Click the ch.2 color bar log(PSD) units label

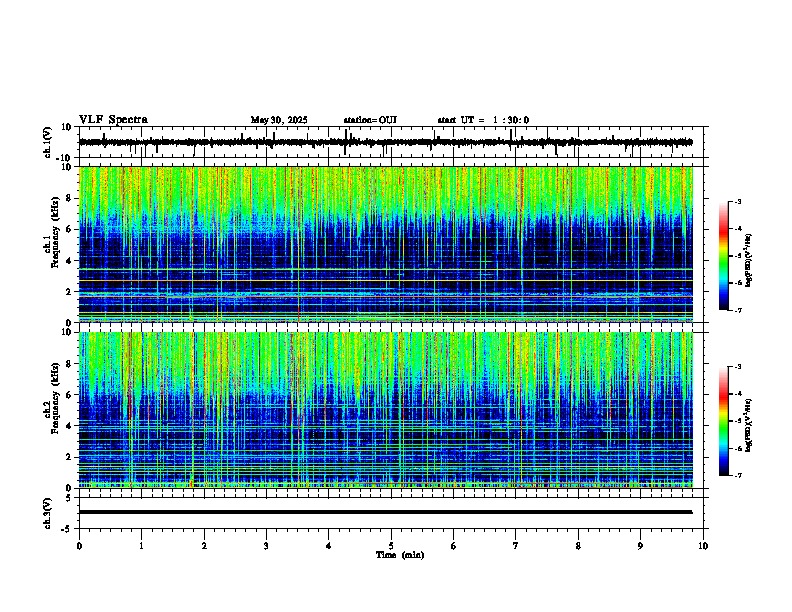tap(749, 425)
